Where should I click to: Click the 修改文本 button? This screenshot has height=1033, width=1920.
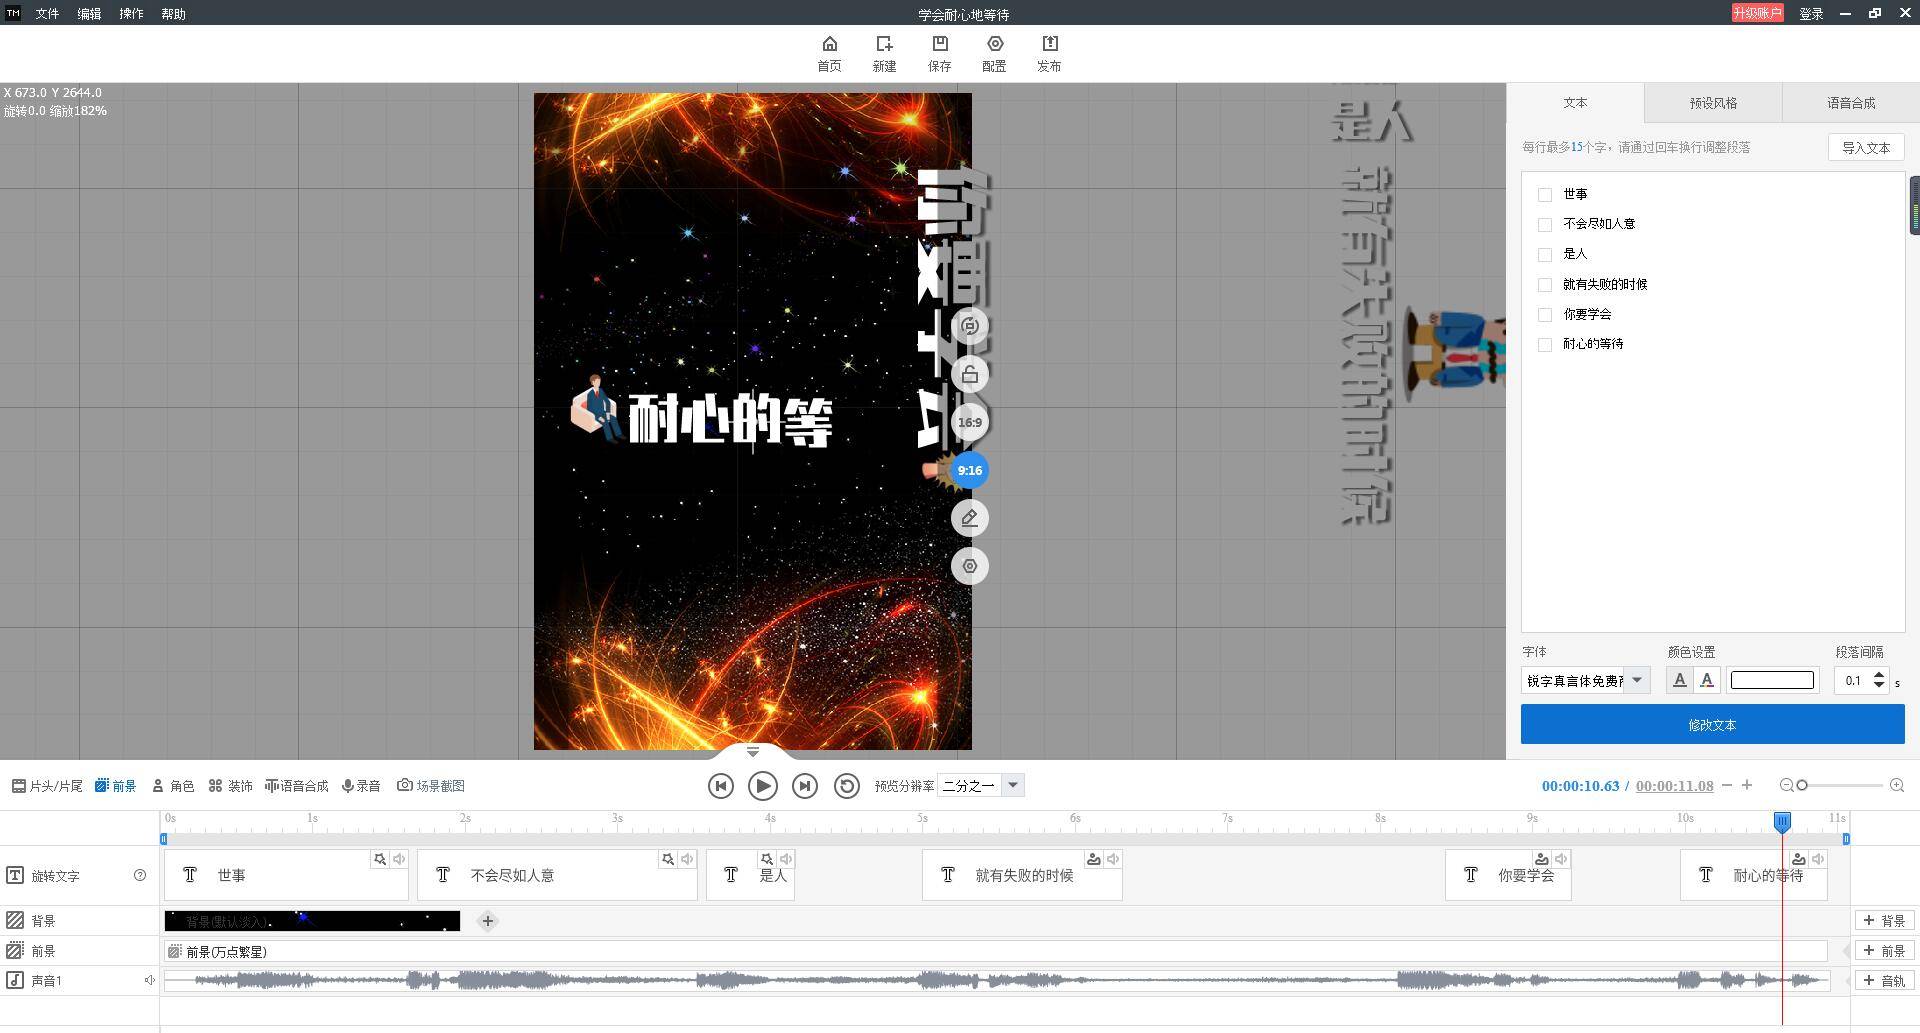[x=1712, y=724]
